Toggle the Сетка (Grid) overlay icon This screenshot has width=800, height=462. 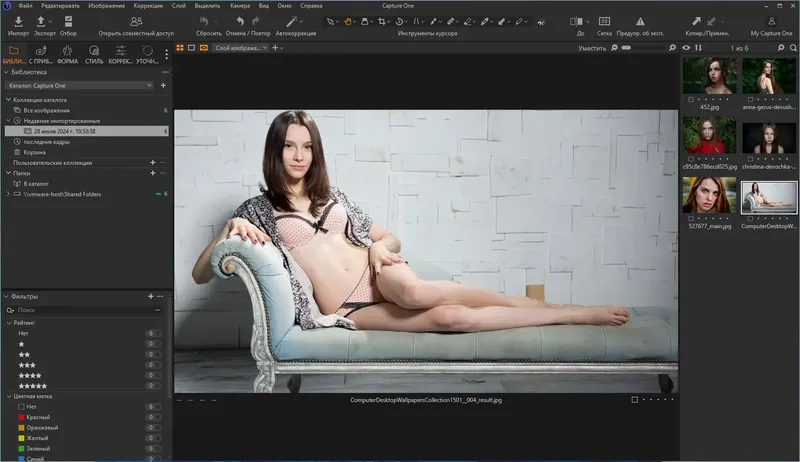[604, 21]
